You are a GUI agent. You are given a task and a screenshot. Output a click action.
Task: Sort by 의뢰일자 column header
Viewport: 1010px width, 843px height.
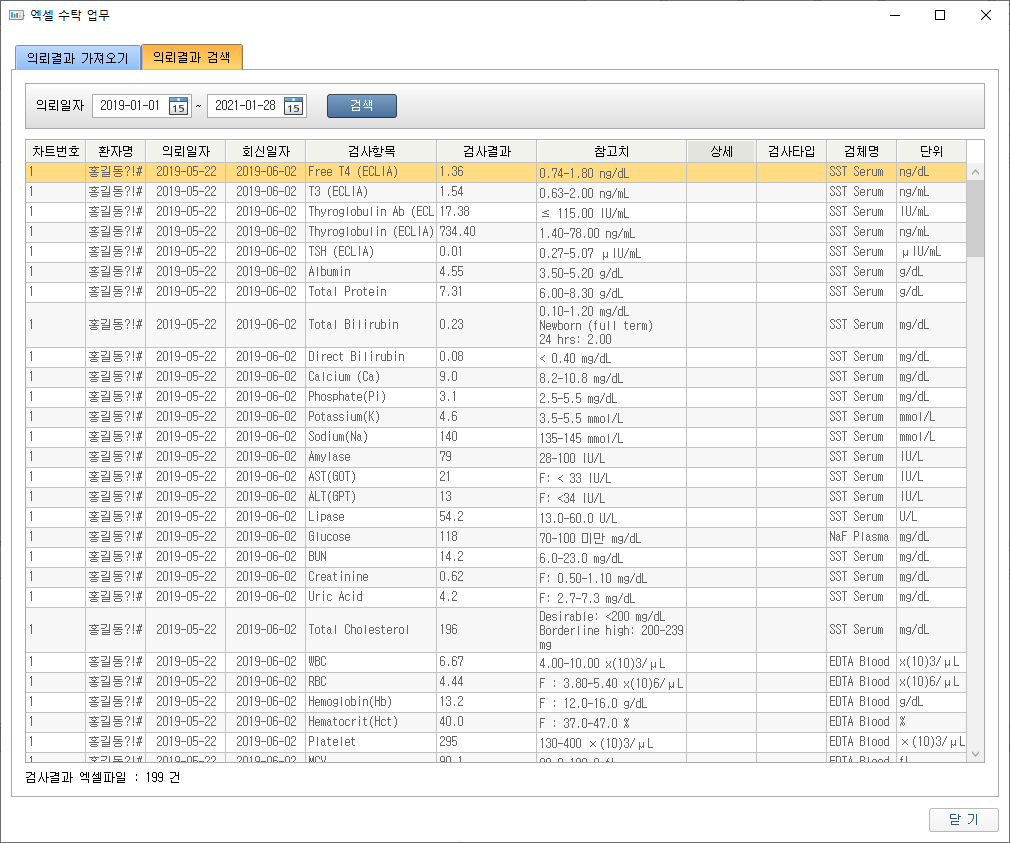coord(186,151)
